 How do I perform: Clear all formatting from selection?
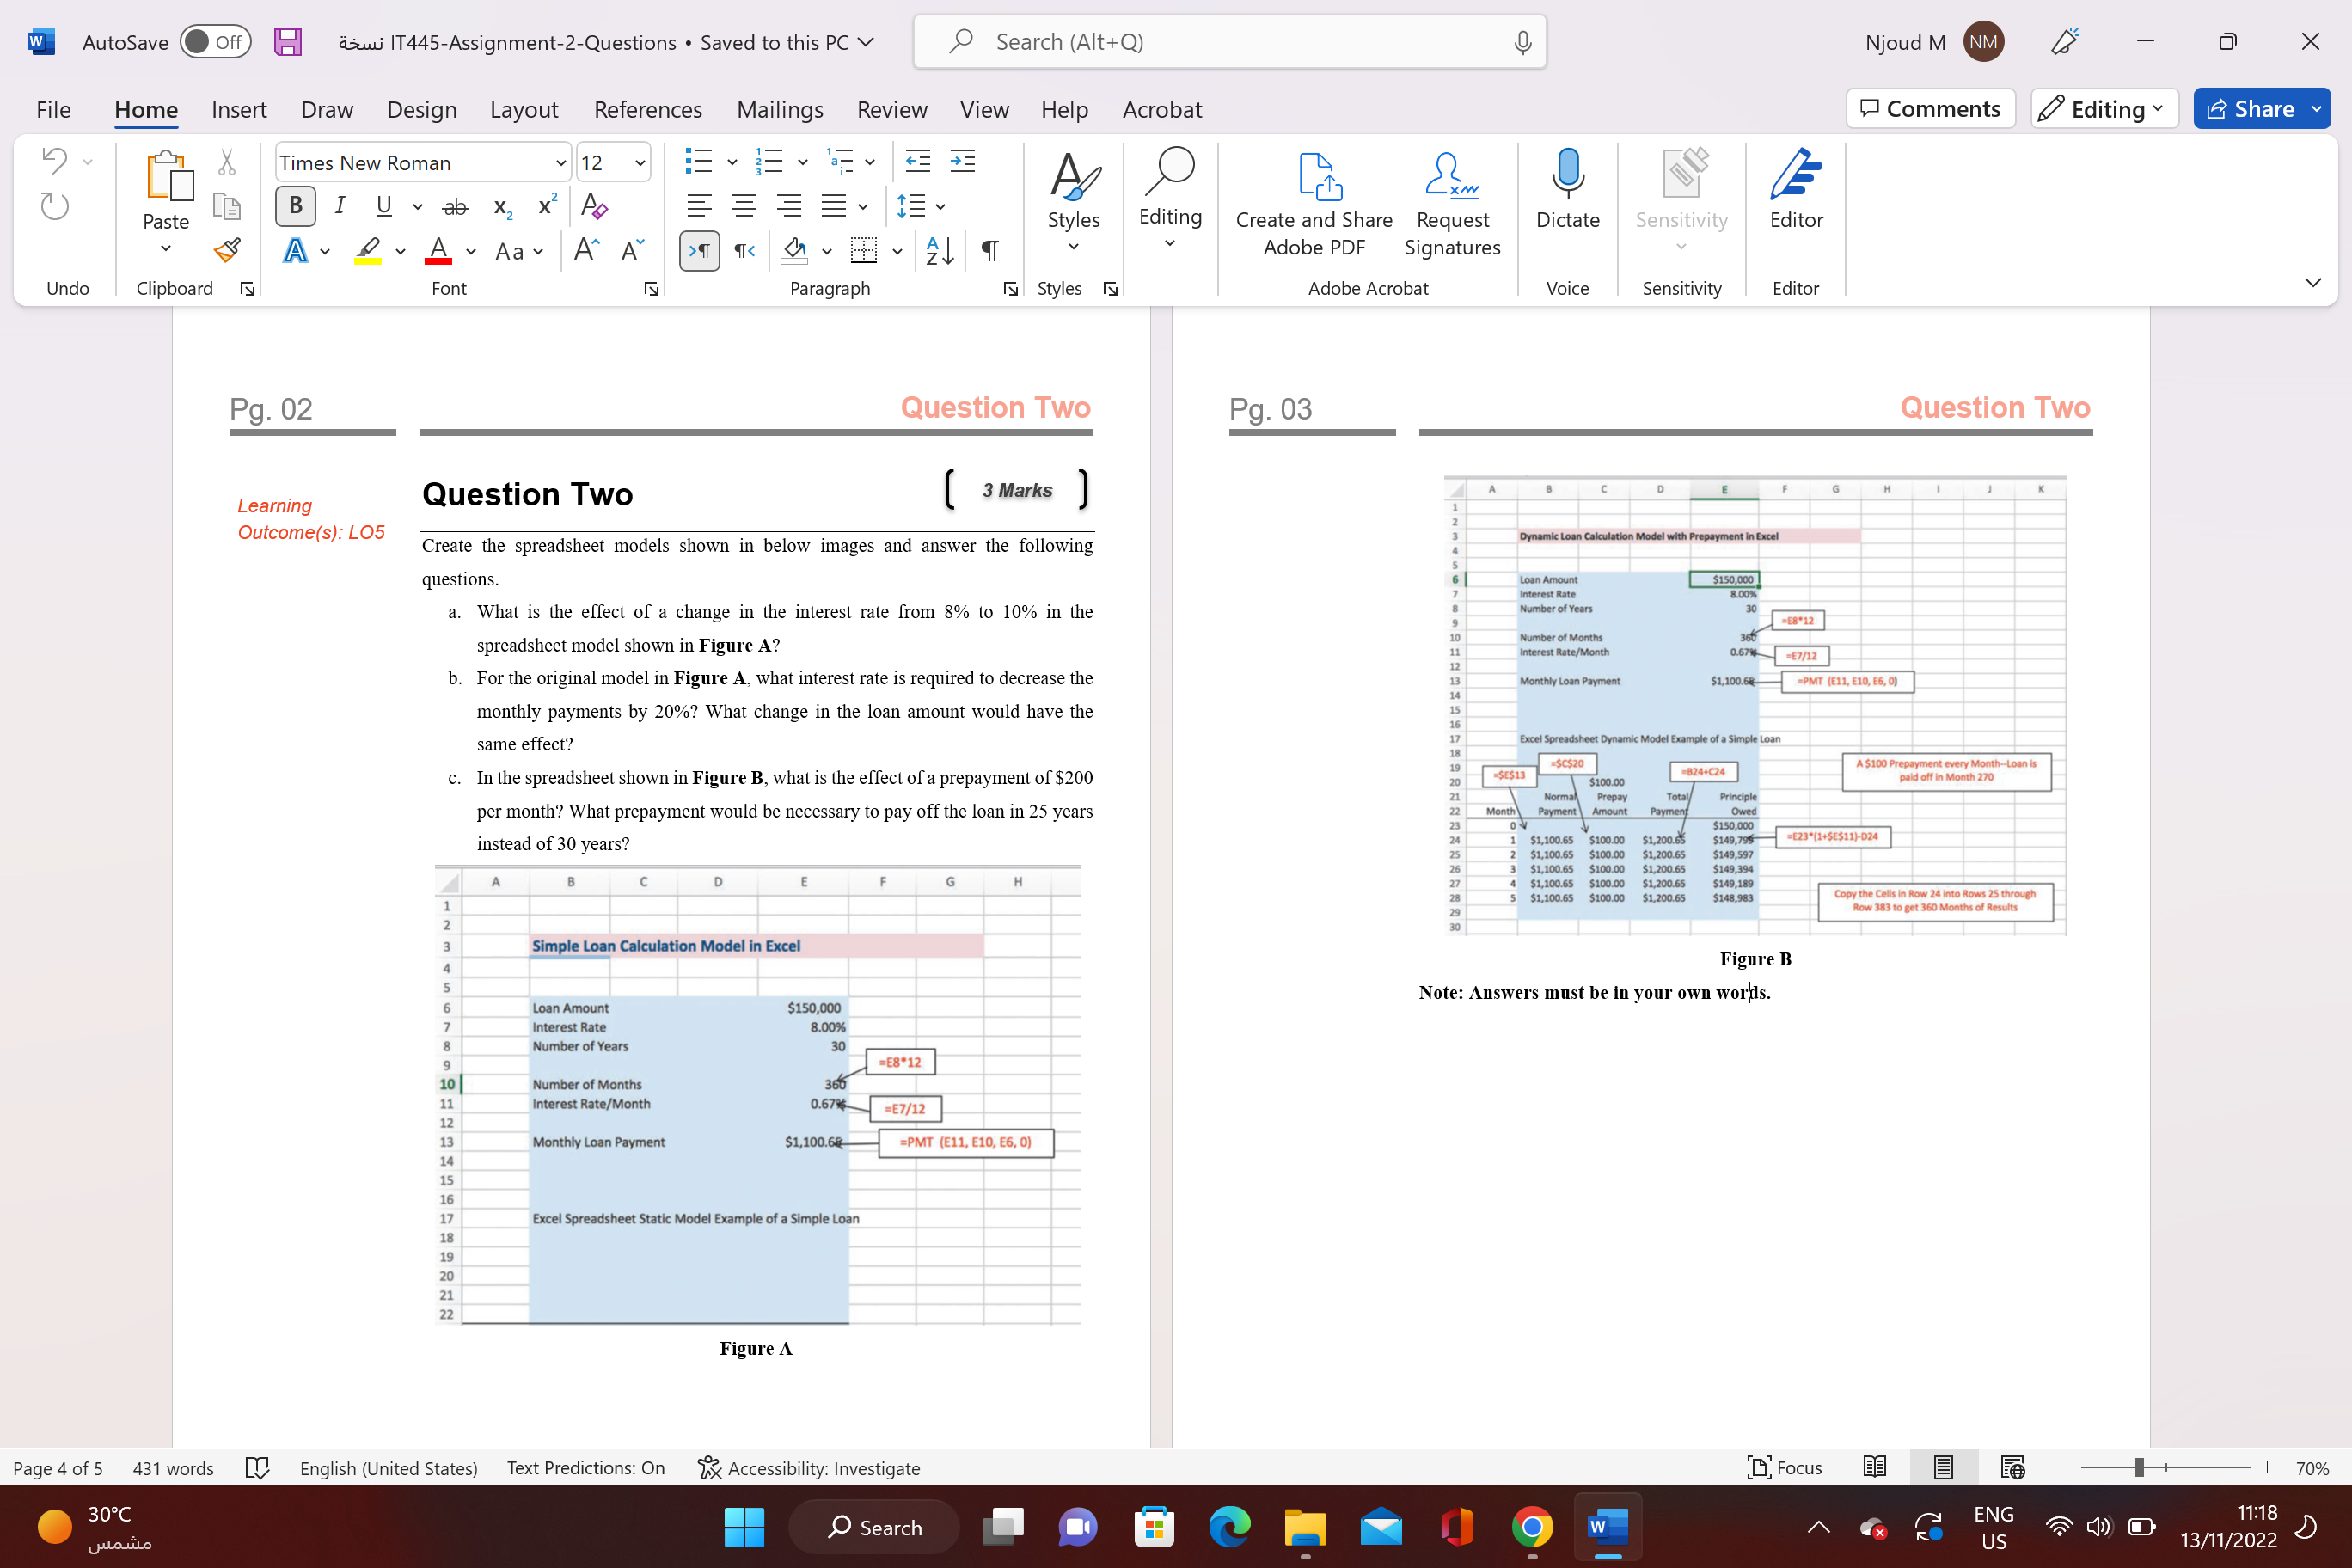pos(594,206)
